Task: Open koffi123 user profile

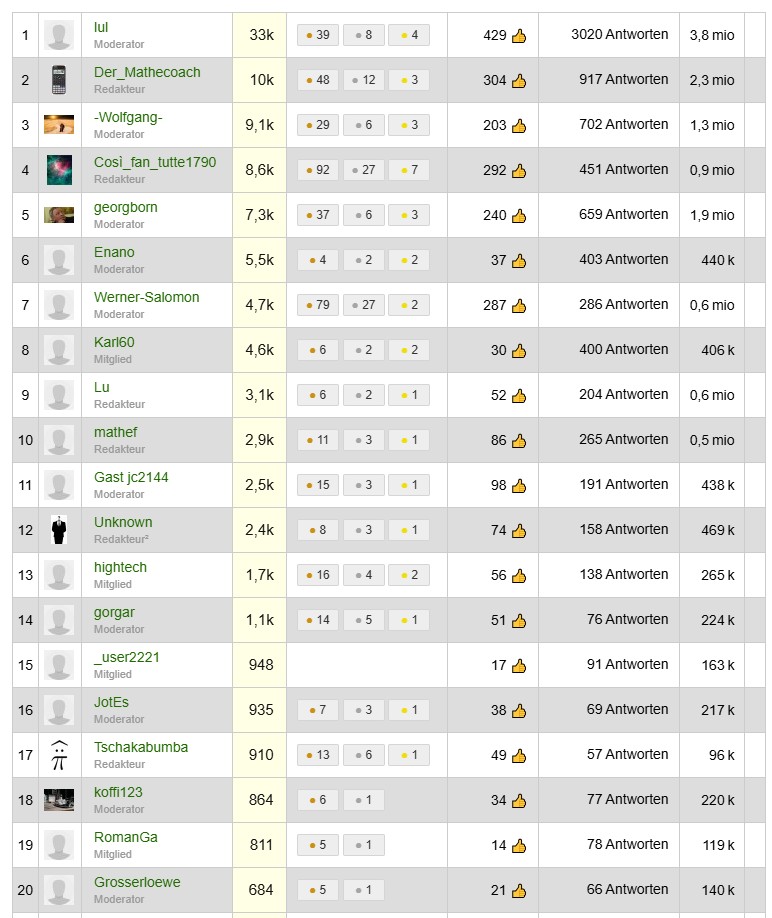Action: pyautogui.click(x=118, y=792)
